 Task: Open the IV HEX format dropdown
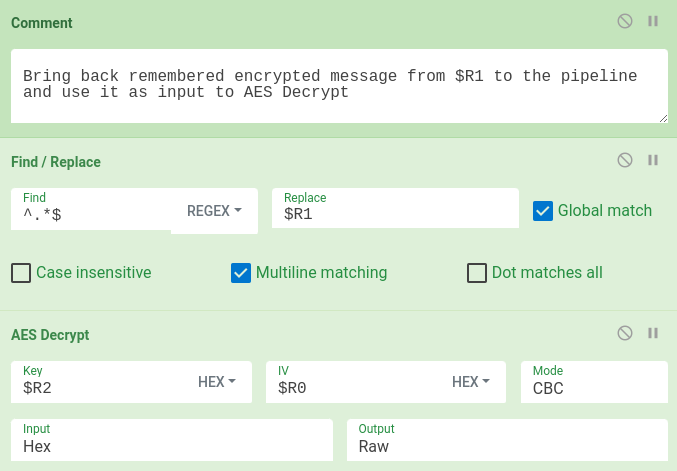(x=471, y=382)
